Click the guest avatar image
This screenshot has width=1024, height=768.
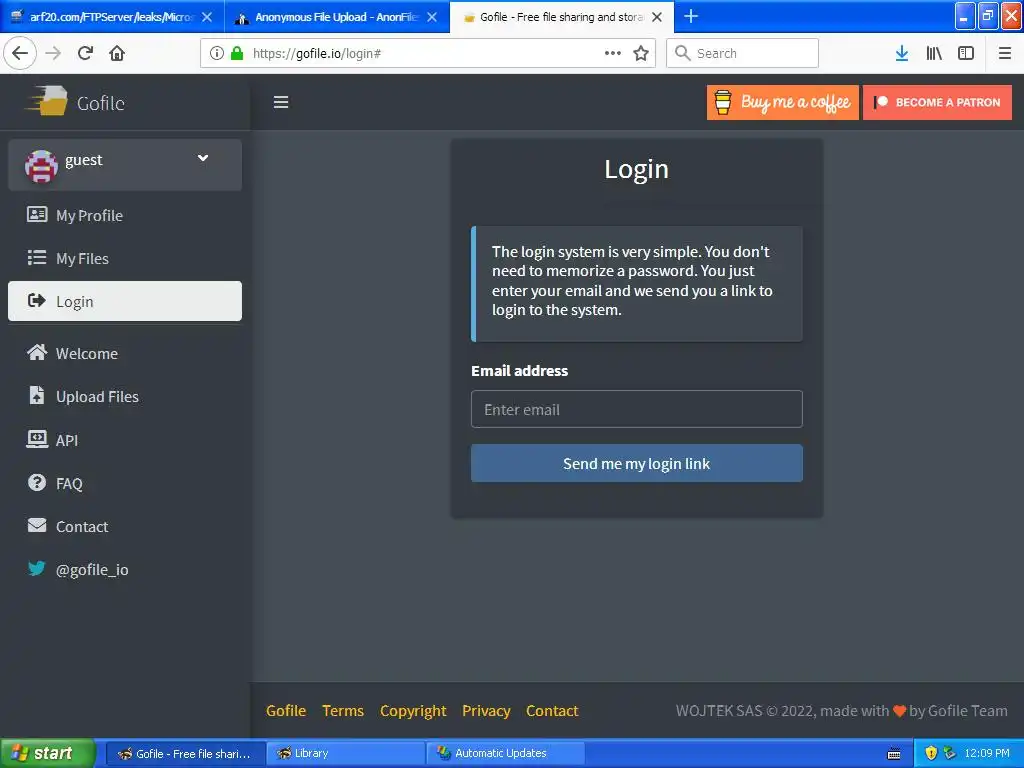(41, 165)
